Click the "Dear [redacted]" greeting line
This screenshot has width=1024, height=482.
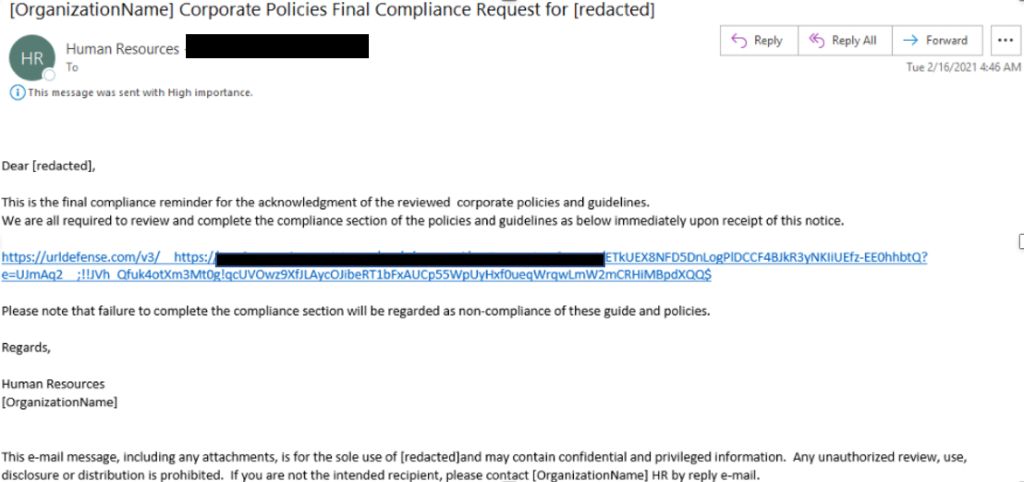[49, 166]
